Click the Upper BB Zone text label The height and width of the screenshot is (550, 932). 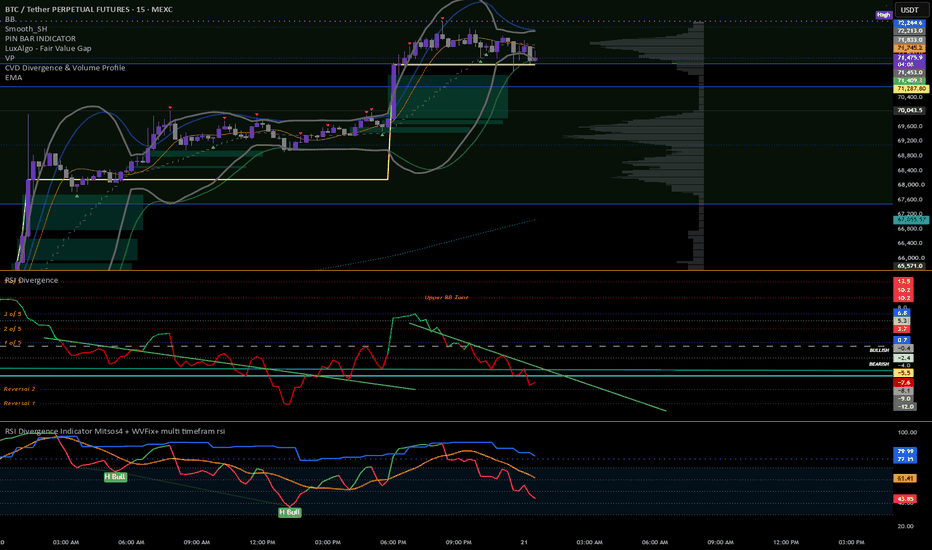pos(446,297)
